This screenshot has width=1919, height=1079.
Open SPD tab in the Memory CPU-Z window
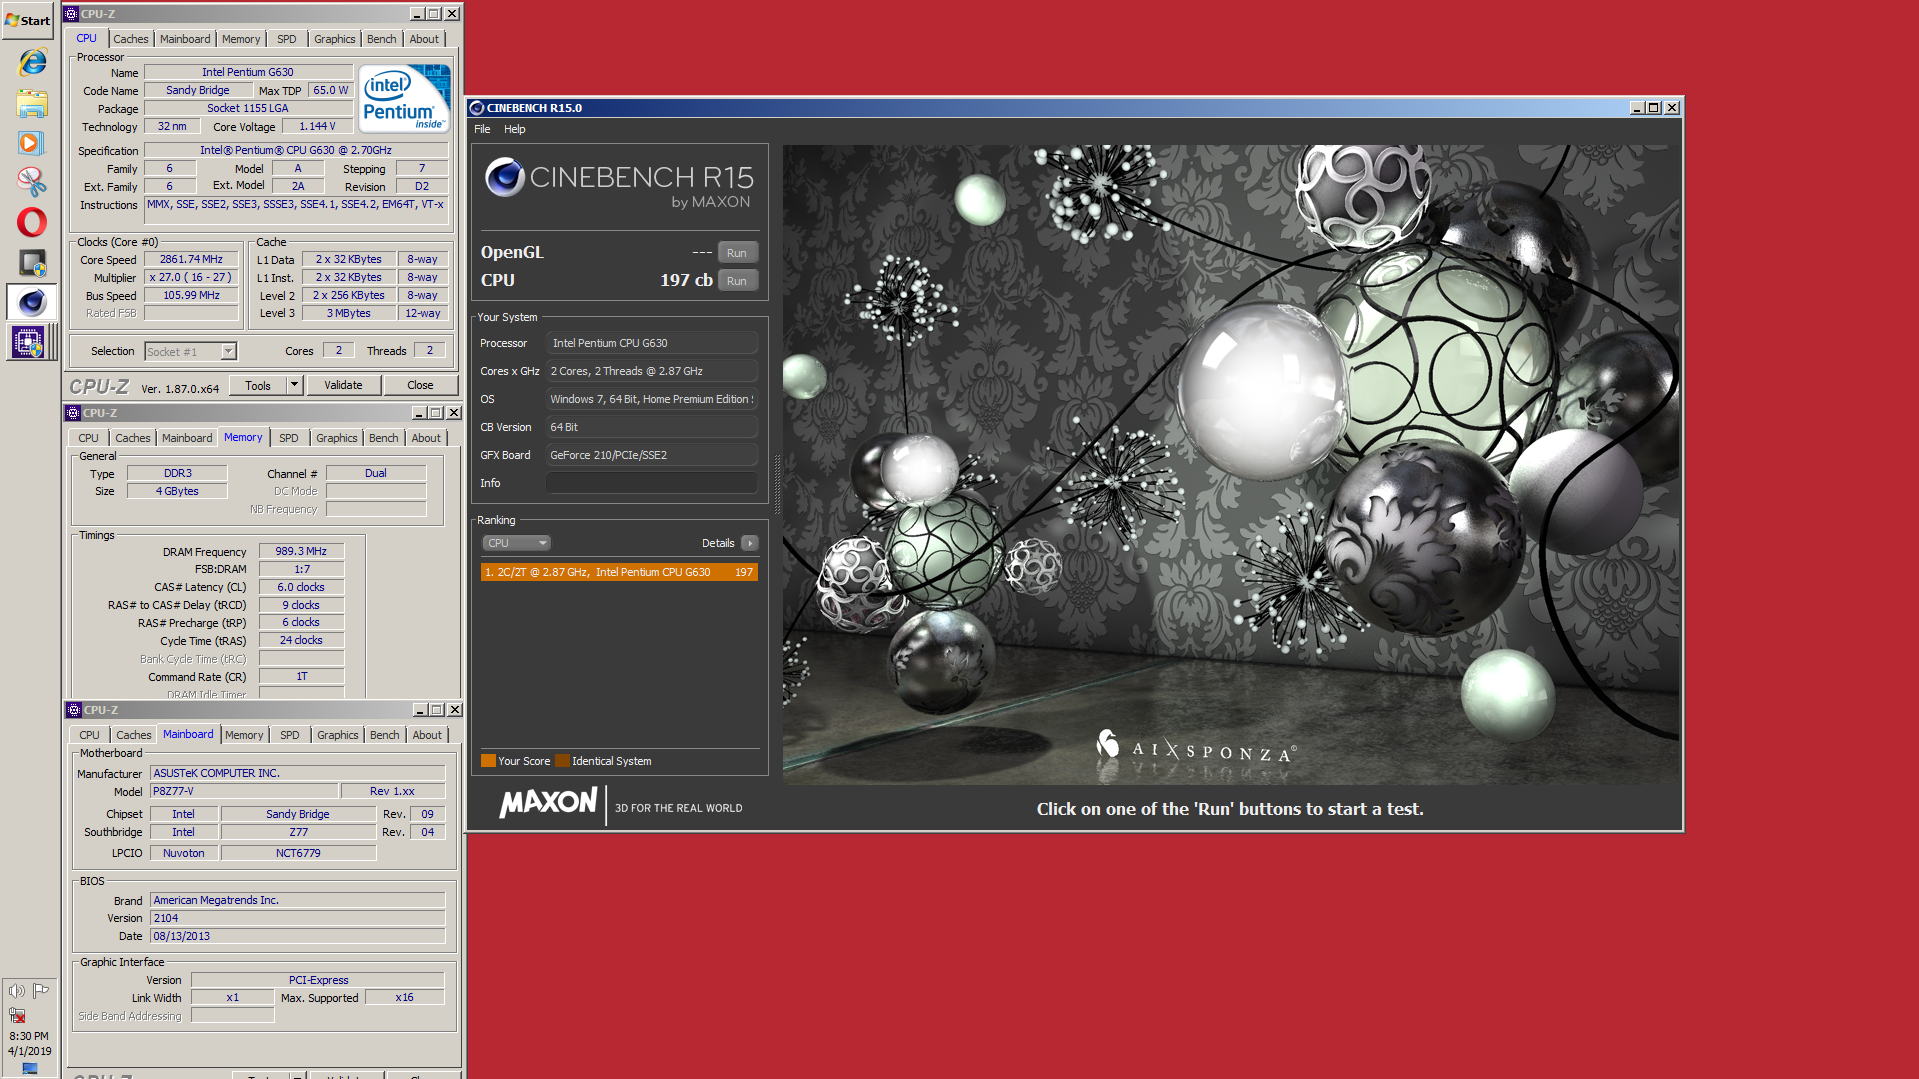pos(289,438)
